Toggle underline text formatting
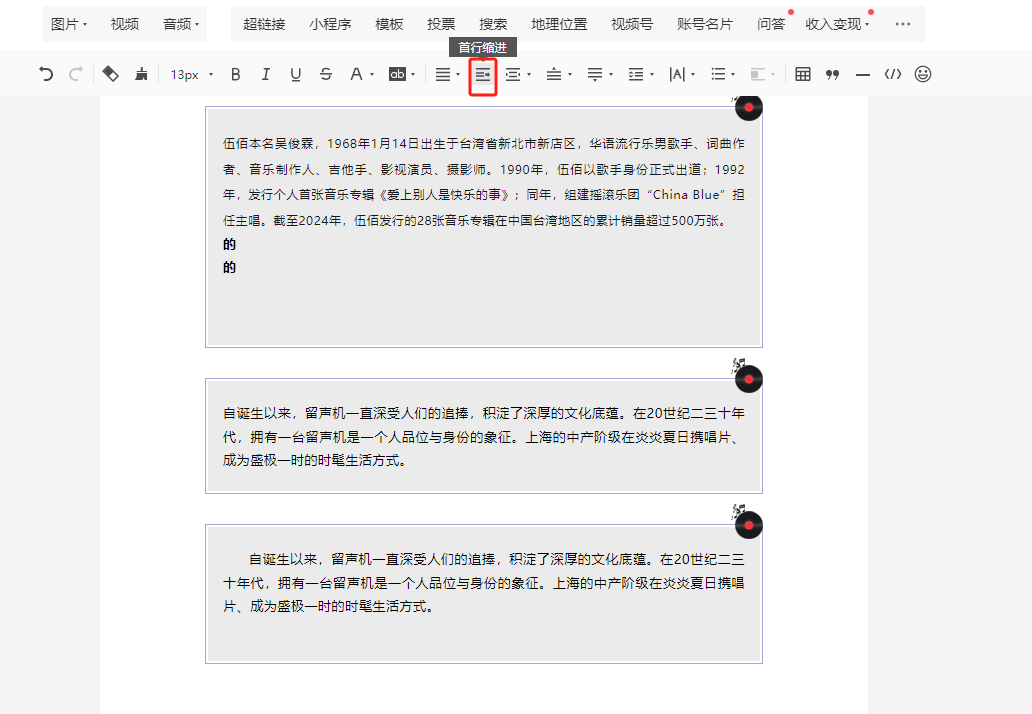The width and height of the screenshot is (1032, 714). pos(296,74)
